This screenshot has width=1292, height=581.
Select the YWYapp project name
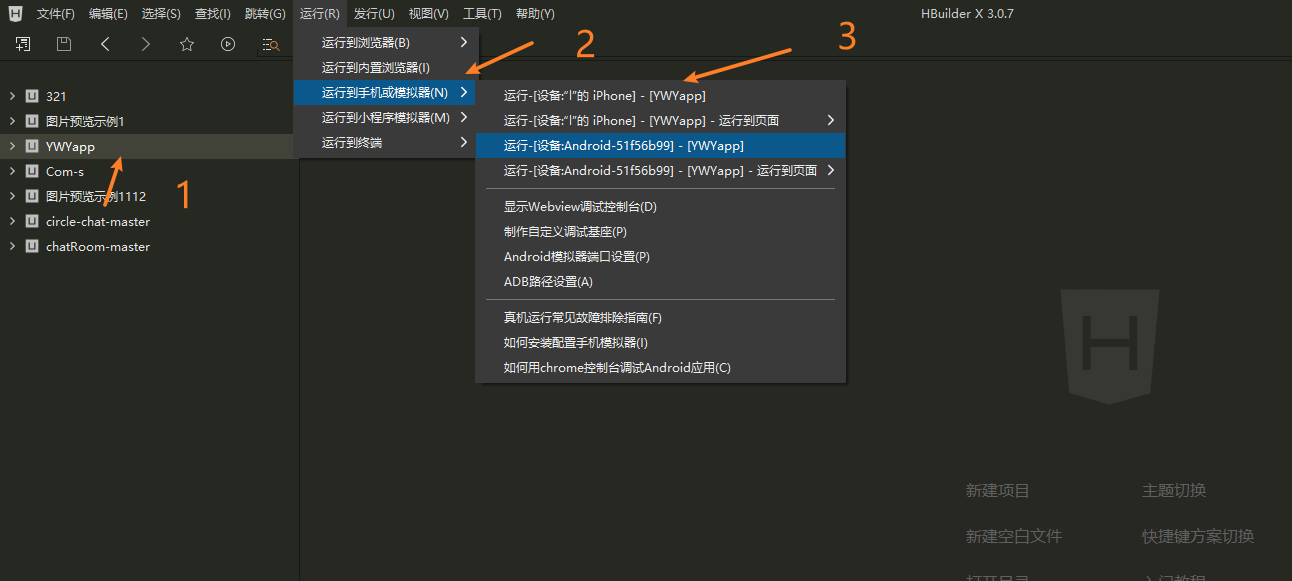click(x=70, y=146)
